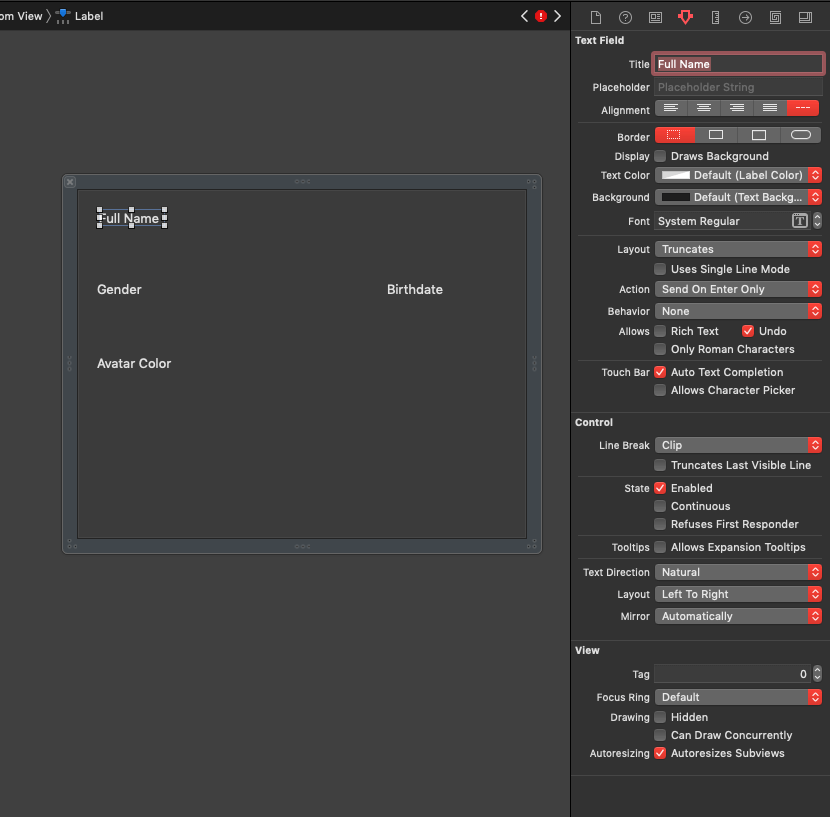This screenshot has height=817, width=830.
Task: Open the Focus Ring dropdown
Action: 738,697
